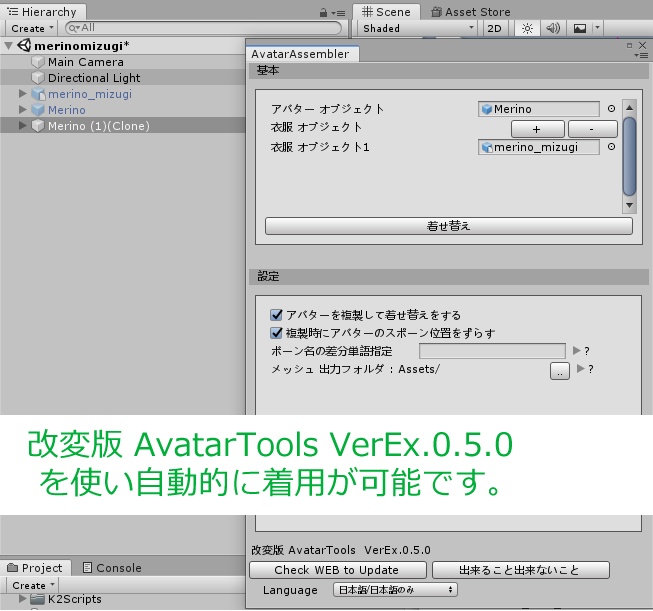Open the Create dropdown in Hierarchy
The width and height of the screenshot is (653, 611).
tap(32, 28)
